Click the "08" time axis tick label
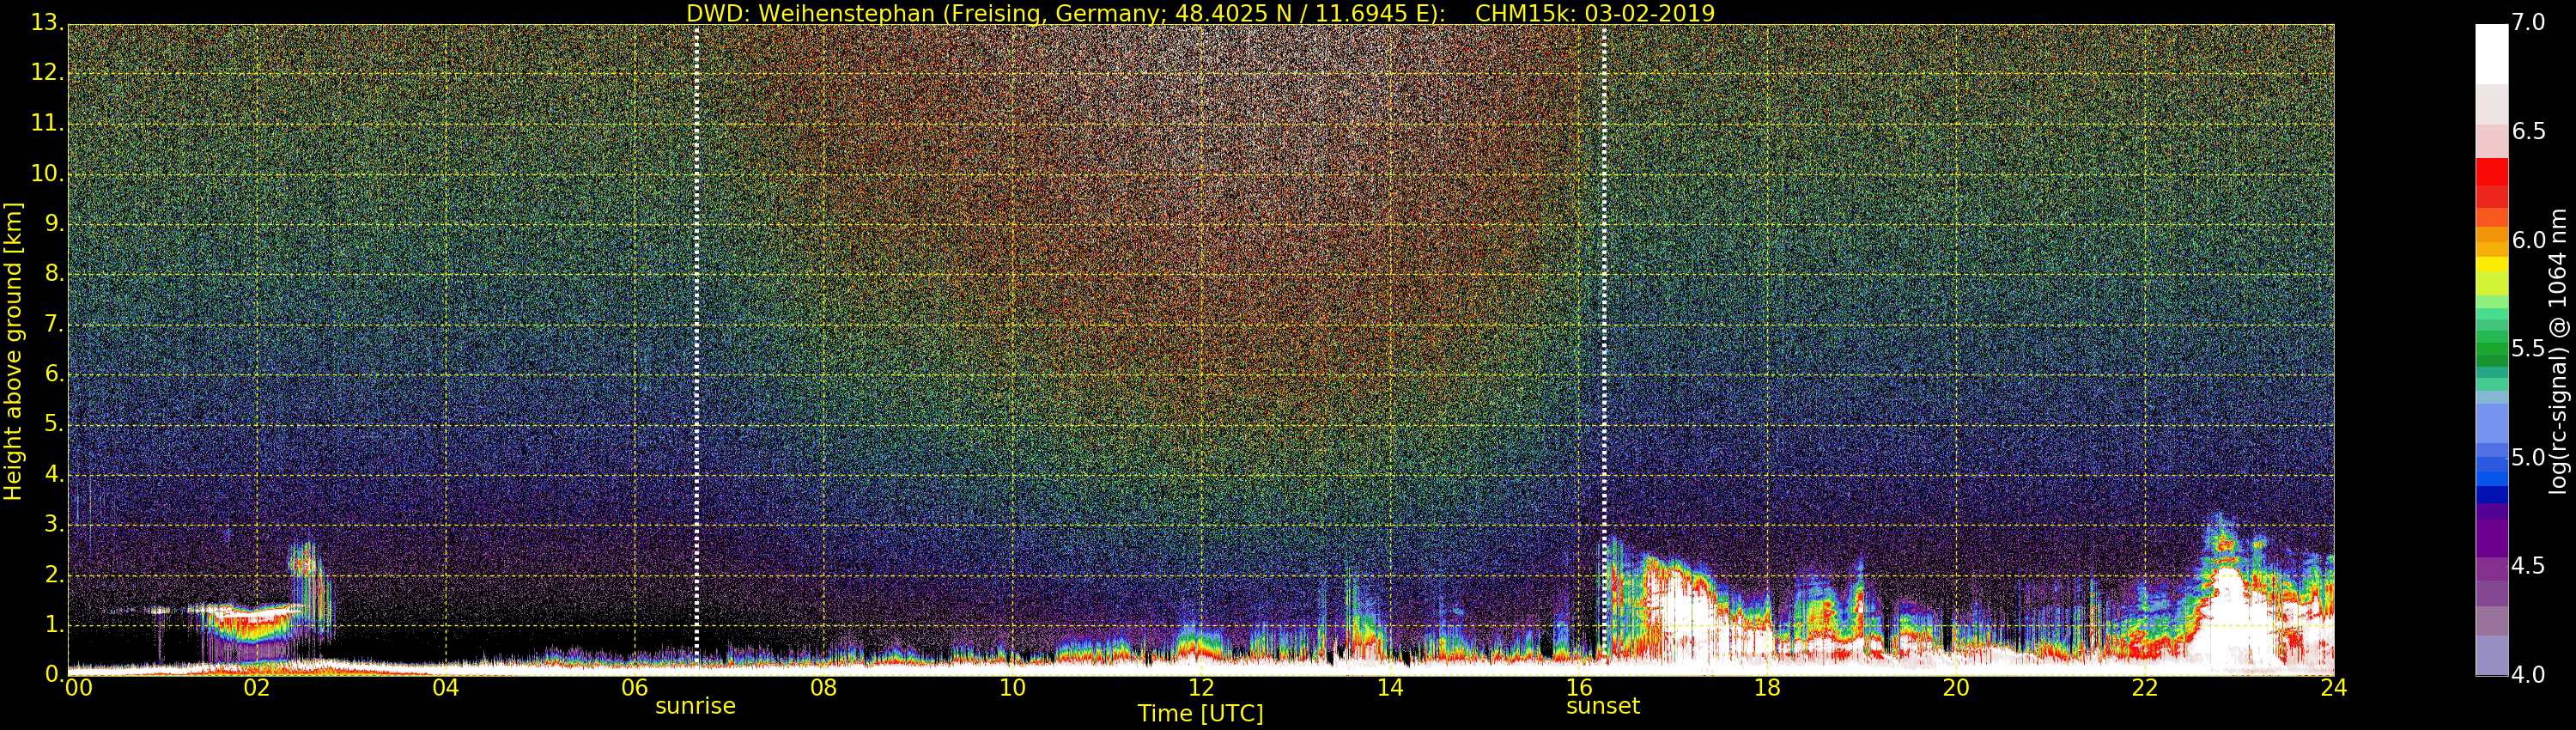 (823, 687)
